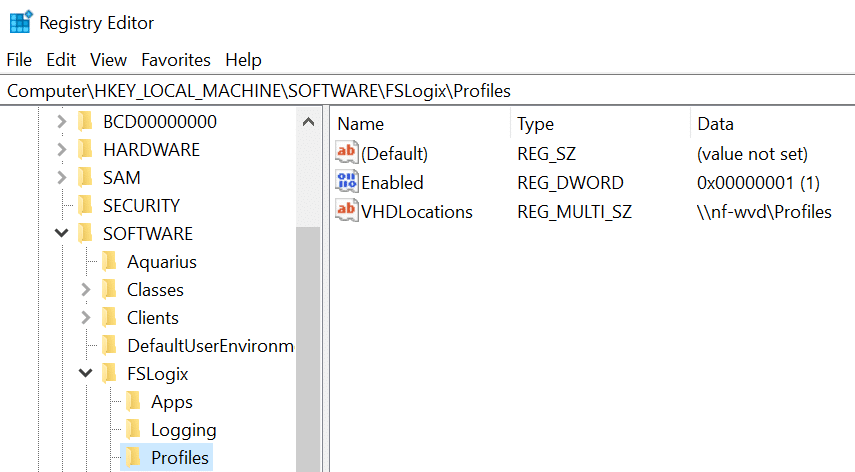Expand the SAM key
855x472 pixels.
(x=62, y=178)
